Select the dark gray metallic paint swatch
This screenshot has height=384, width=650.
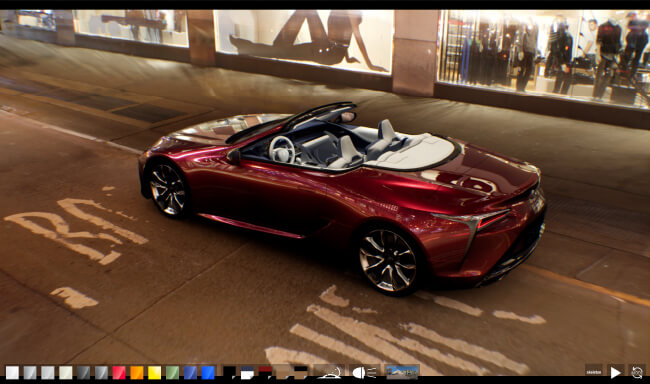point(83,372)
